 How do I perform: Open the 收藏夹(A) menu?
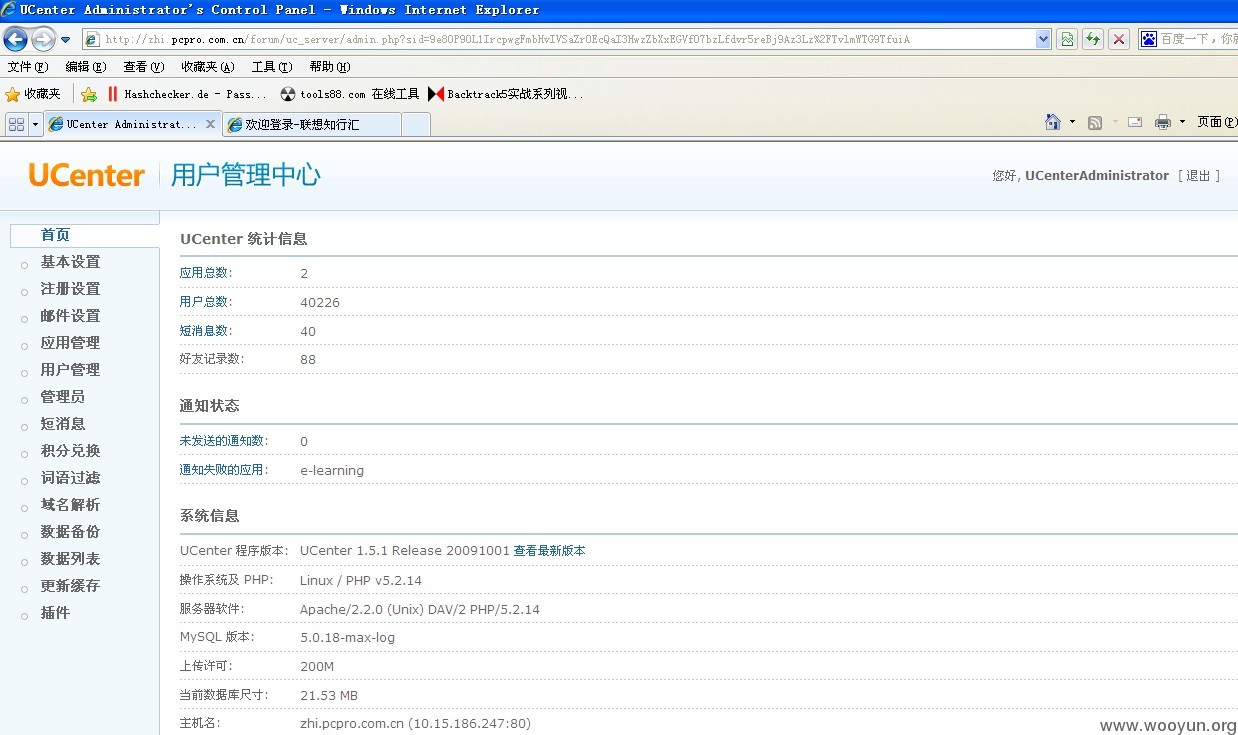pos(208,67)
